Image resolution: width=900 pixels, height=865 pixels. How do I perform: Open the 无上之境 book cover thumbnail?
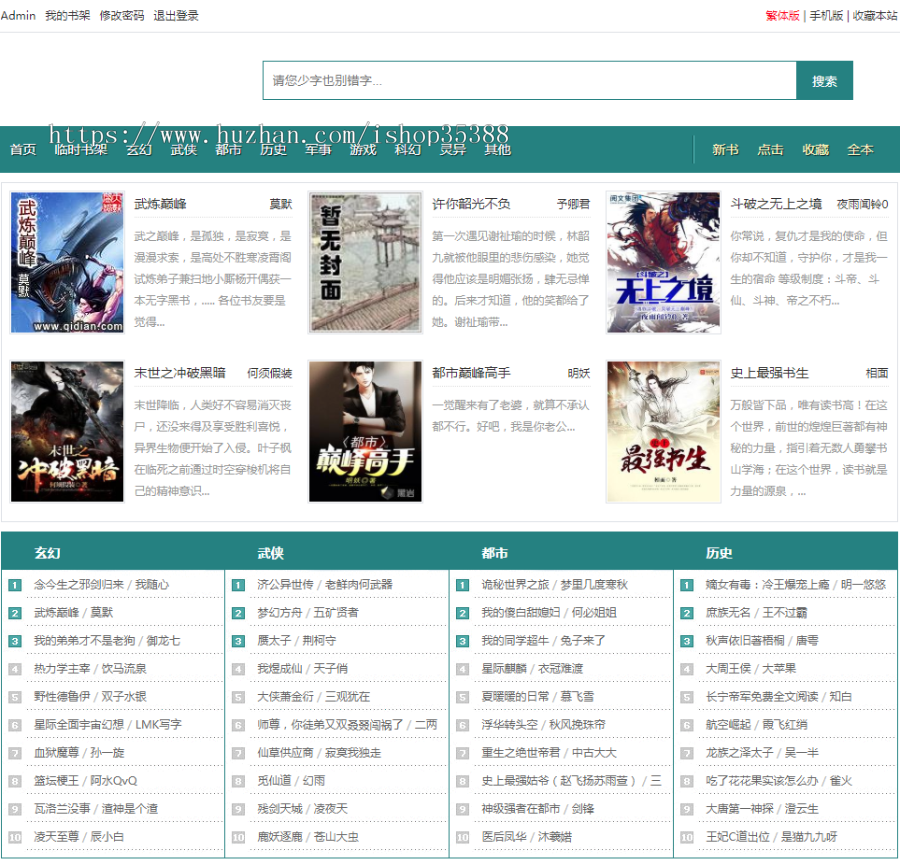tap(663, 262)
